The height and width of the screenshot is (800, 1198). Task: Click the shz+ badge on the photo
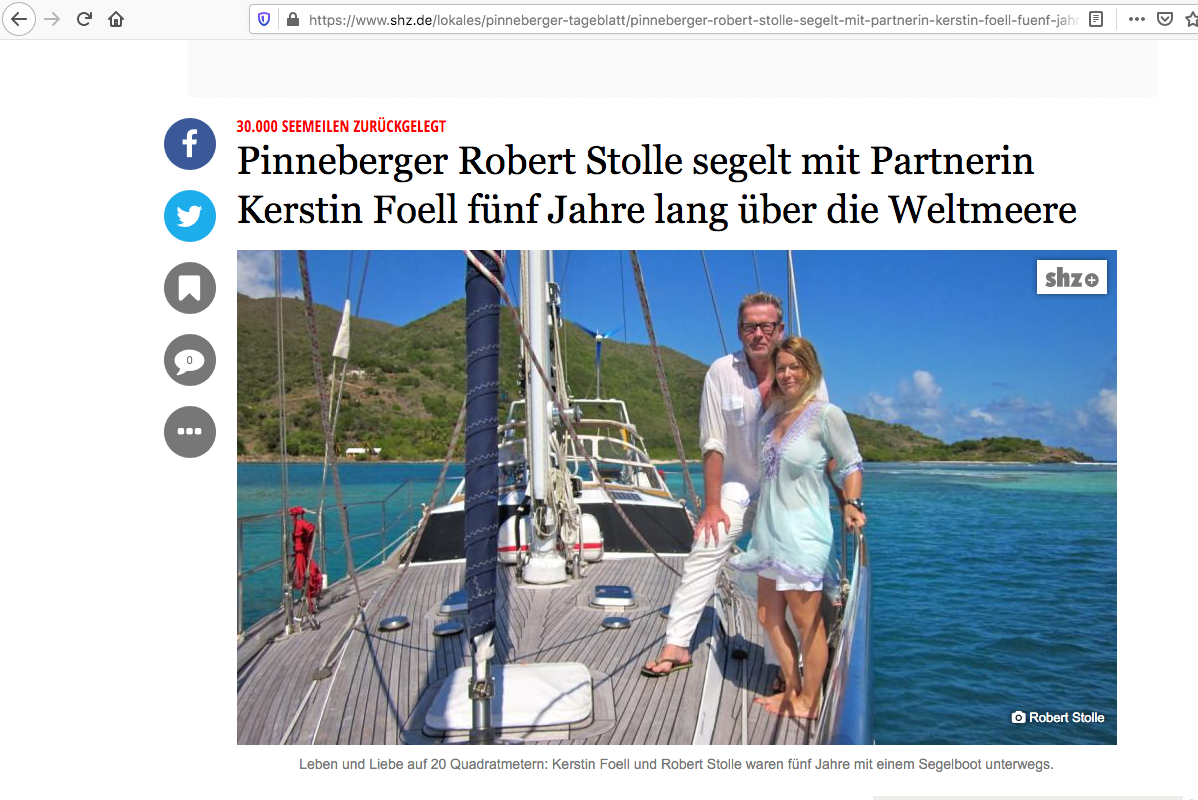tap(1071, 277)
